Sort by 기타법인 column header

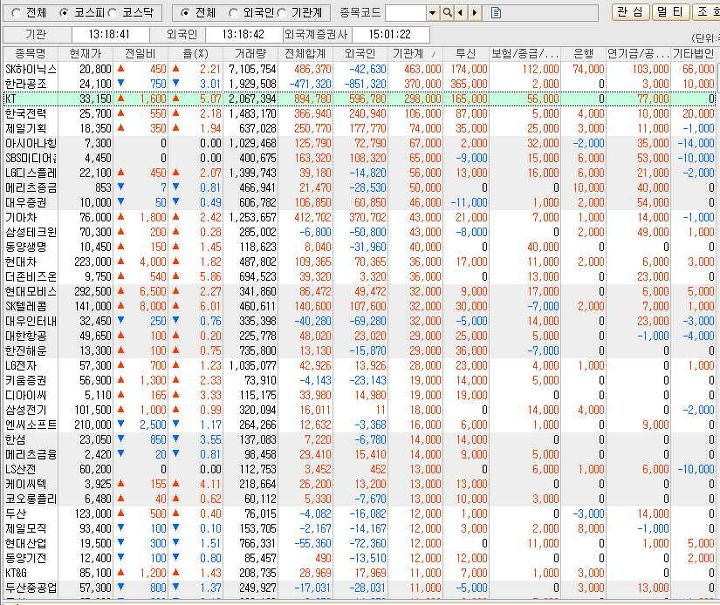[x=693, y=54]
